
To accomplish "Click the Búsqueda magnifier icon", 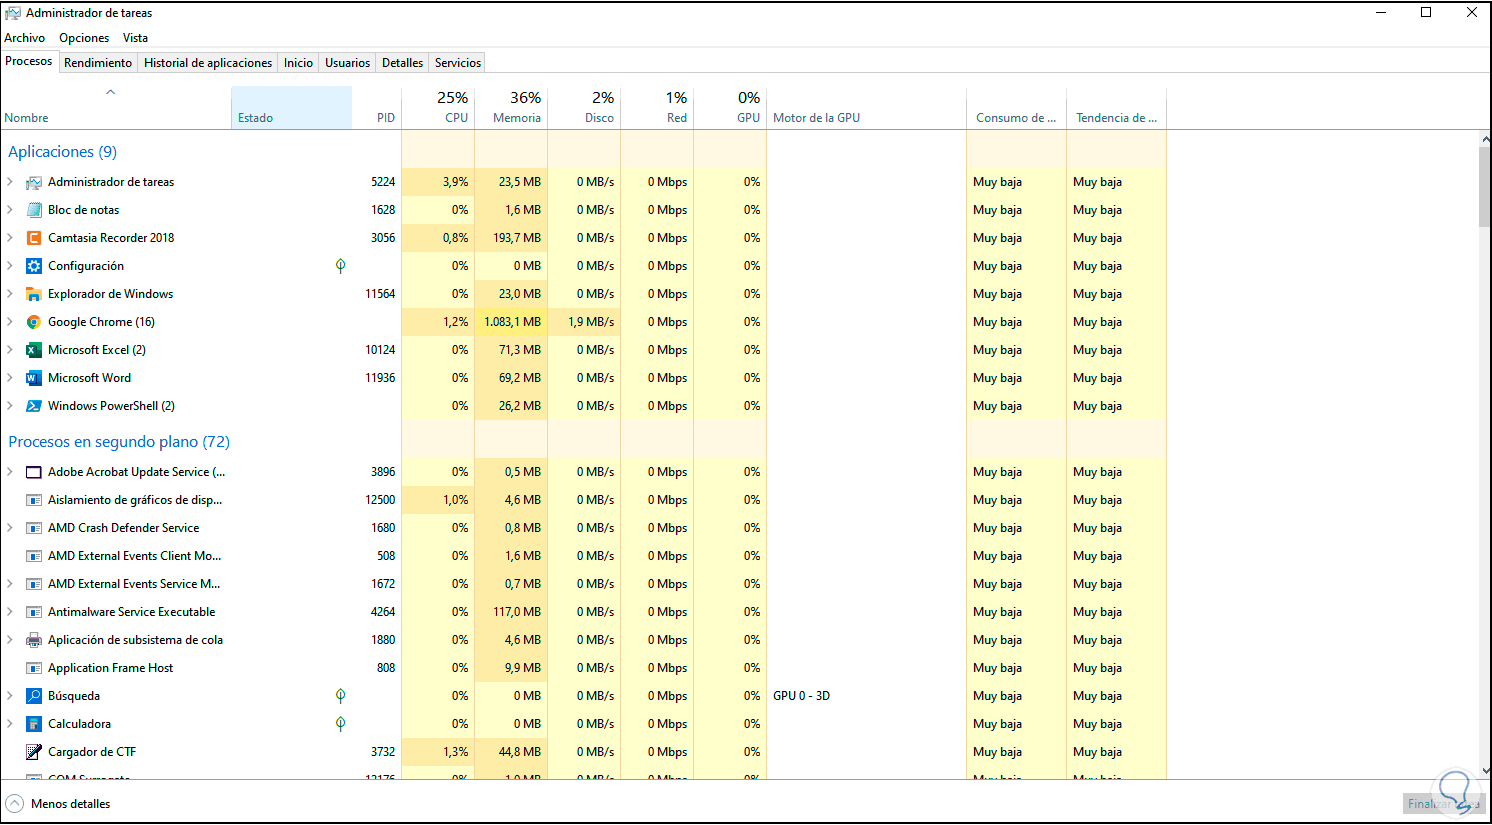I will coord(34,696).
